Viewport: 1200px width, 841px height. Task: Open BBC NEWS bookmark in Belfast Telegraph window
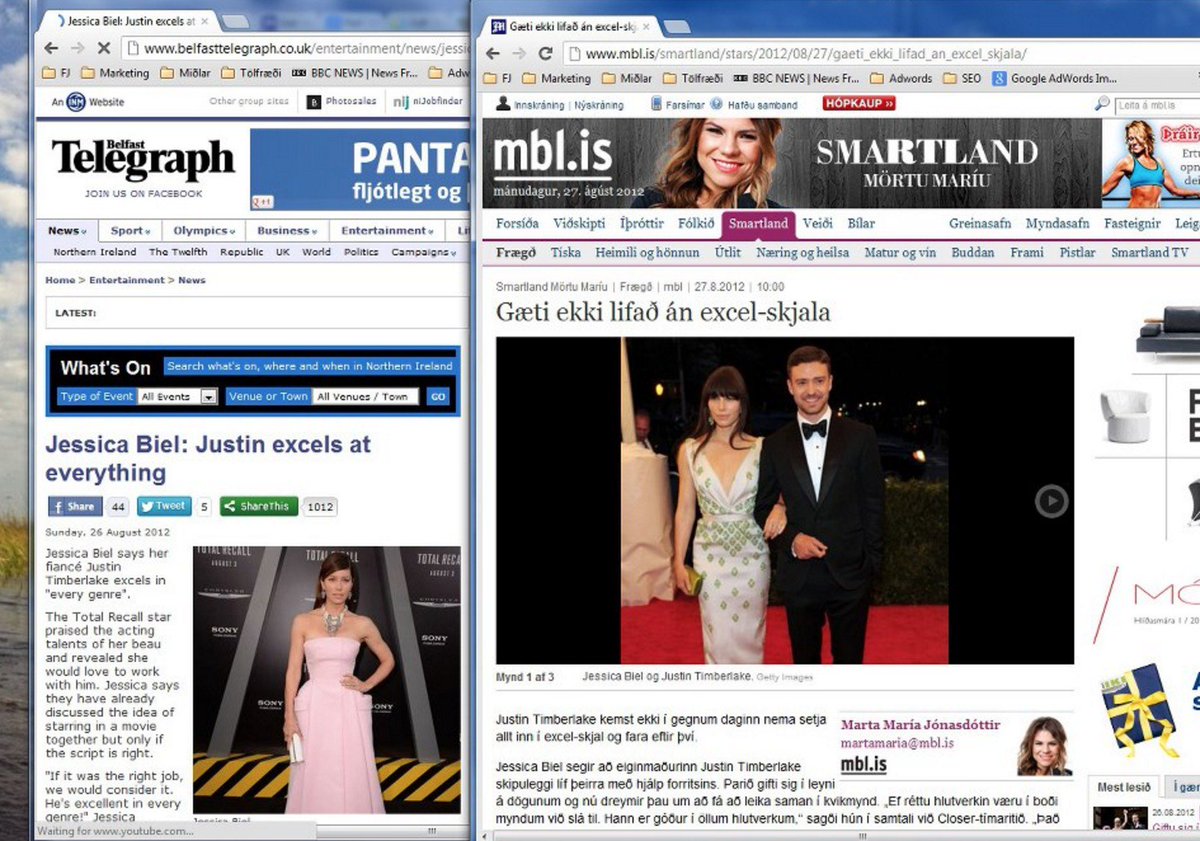click(355, 73)
